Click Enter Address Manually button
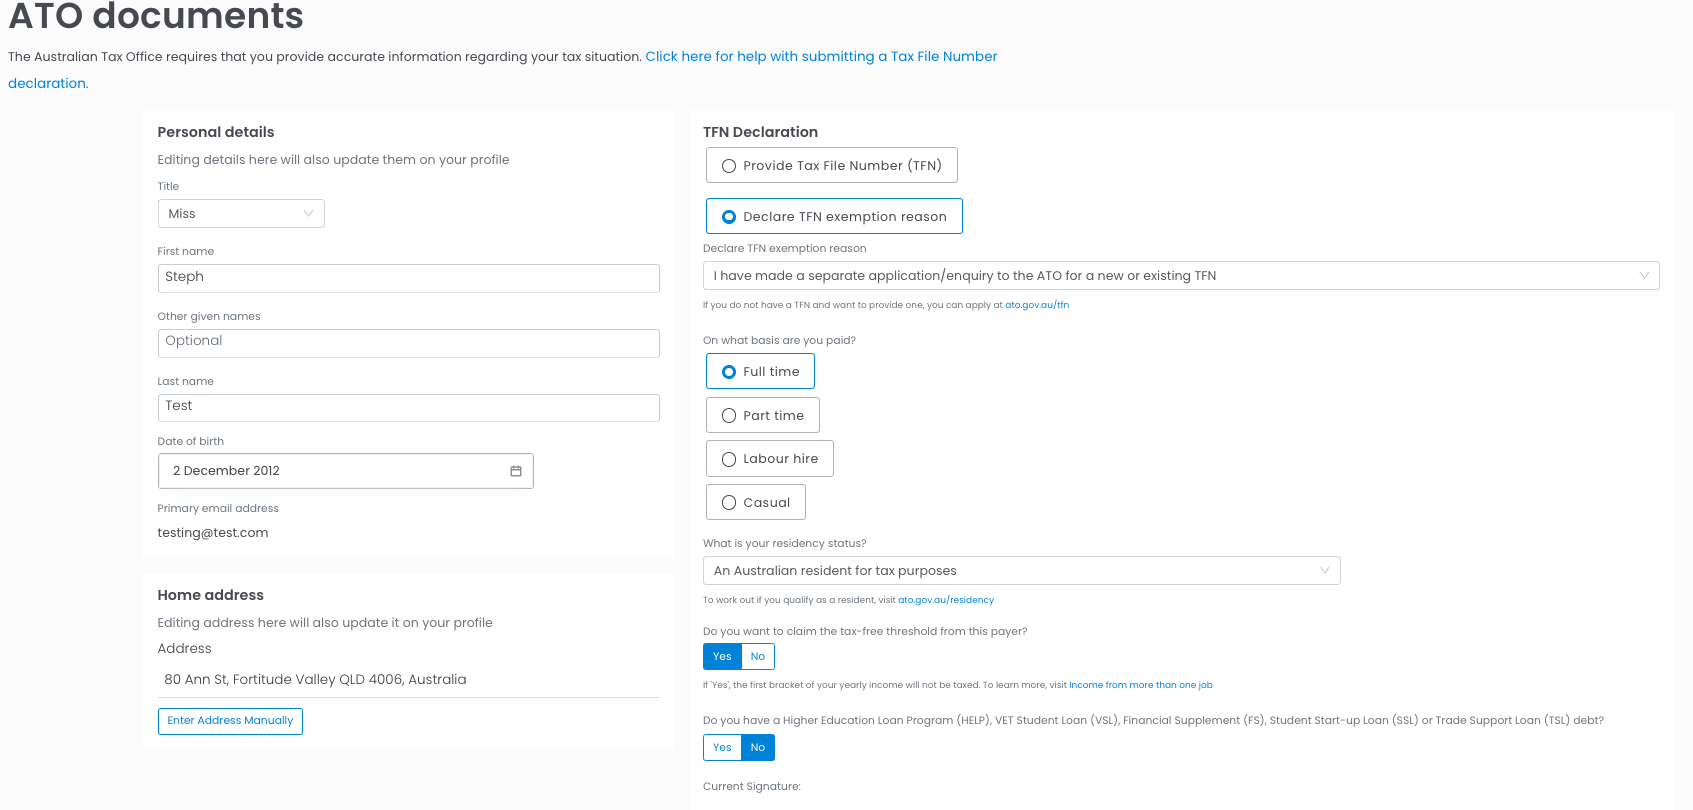The image size is (1693, 810). (230, 721)
